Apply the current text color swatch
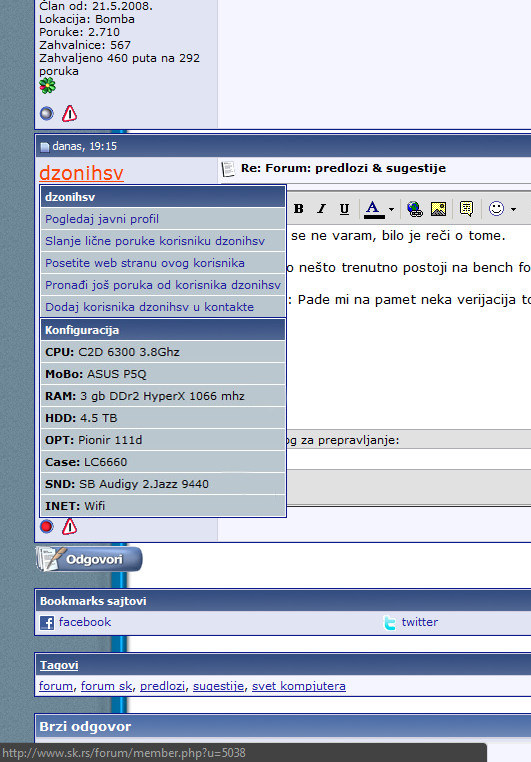Viewport: 531px width, 762px height. pos(374,209)
